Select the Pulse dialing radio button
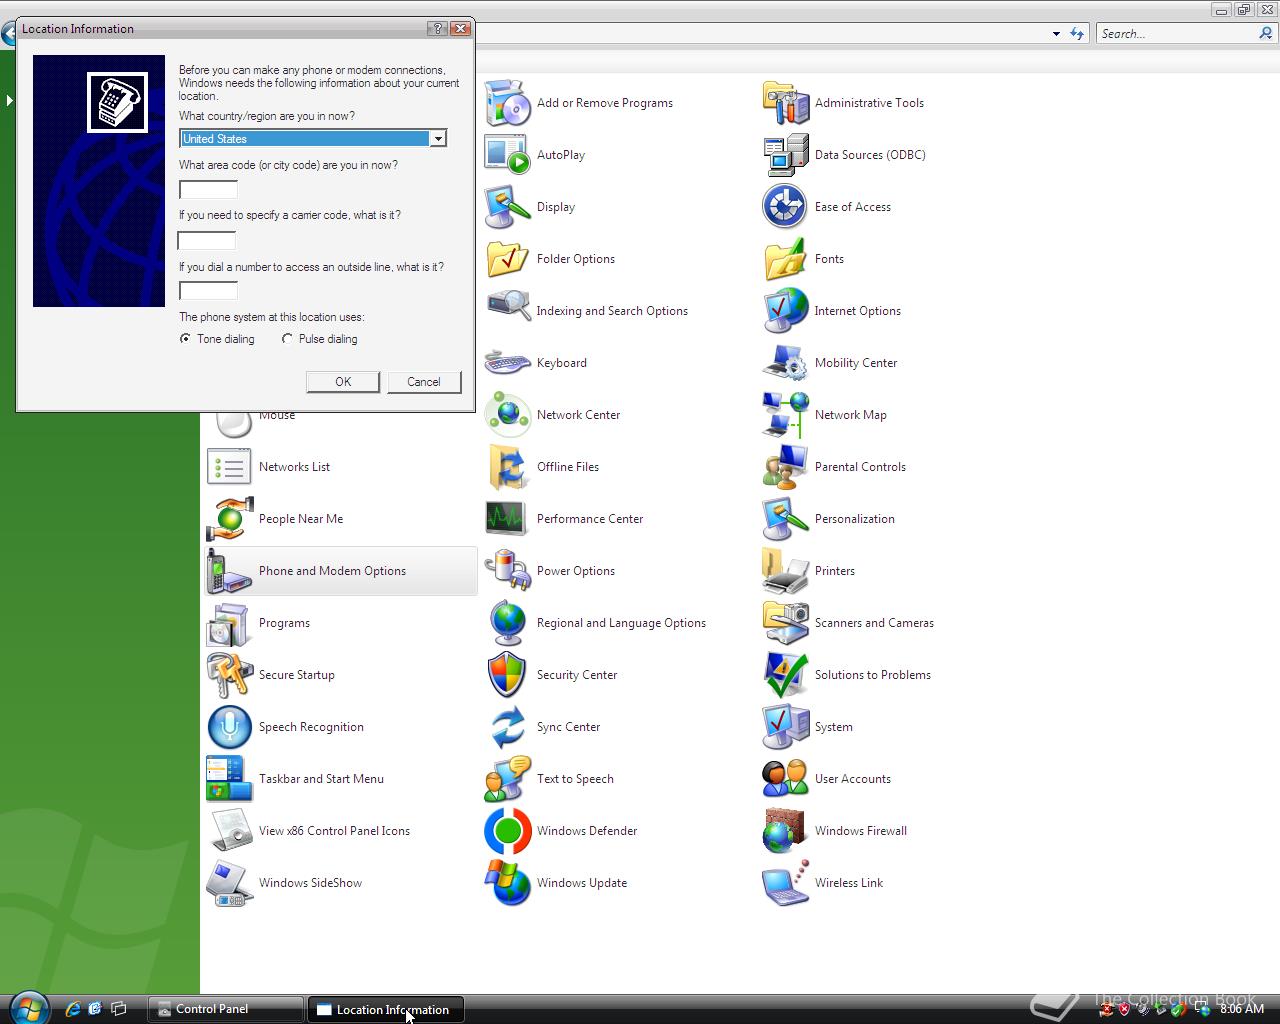This screenshot has width=1280, height=1024. tap(287, 339)
